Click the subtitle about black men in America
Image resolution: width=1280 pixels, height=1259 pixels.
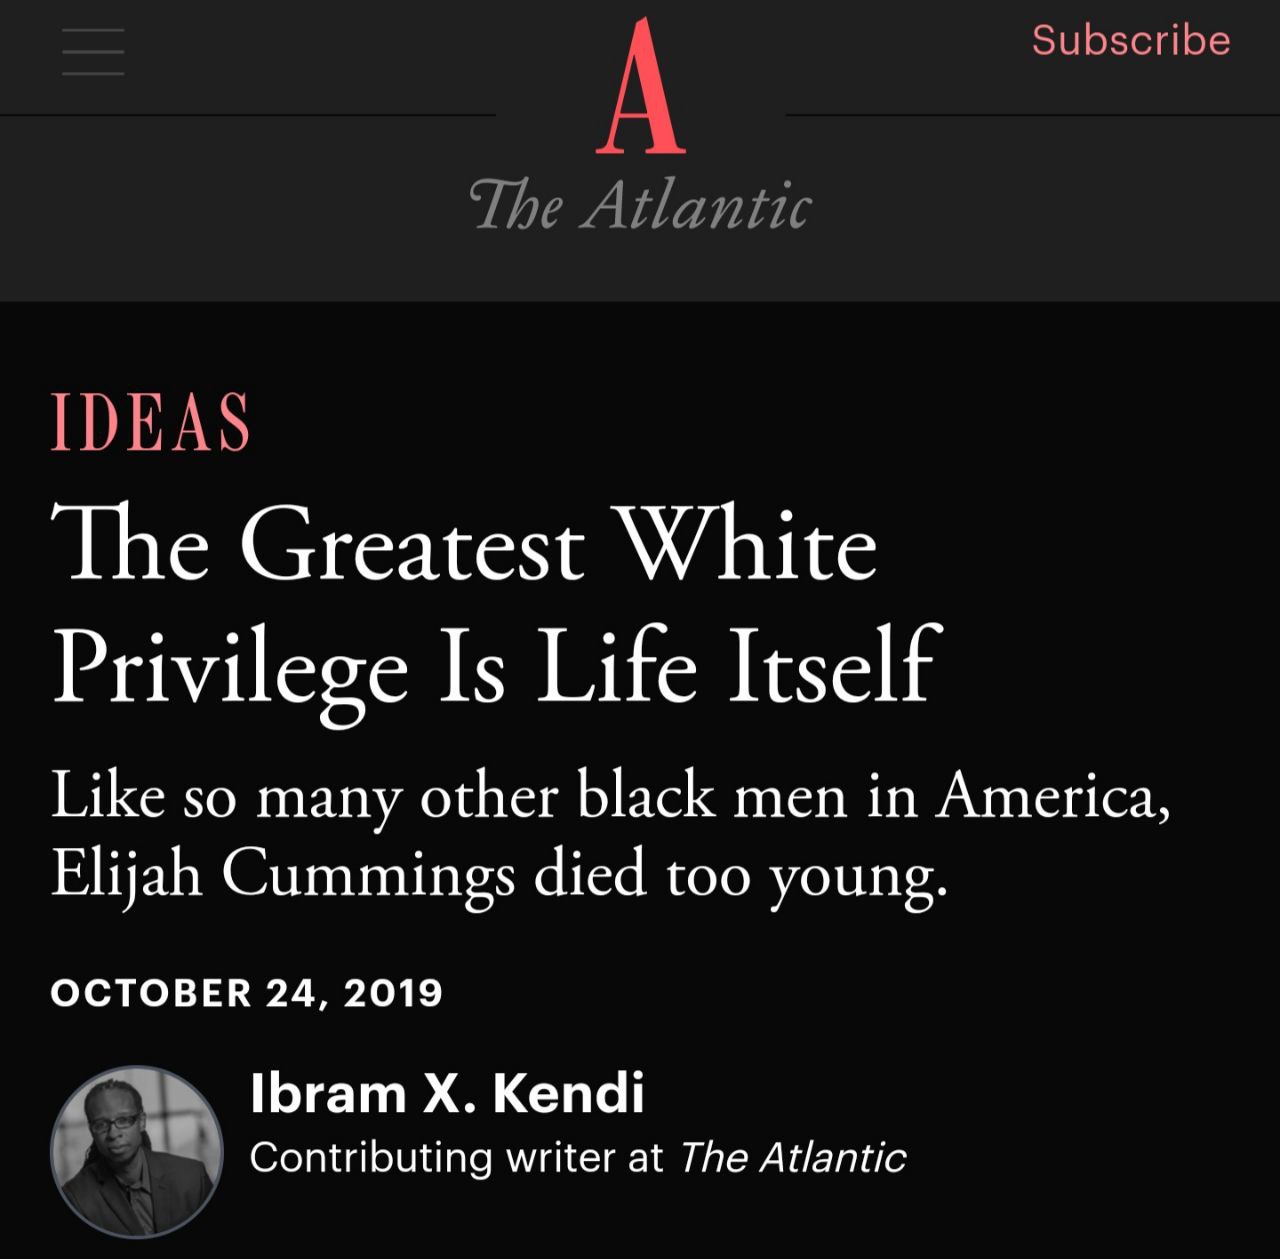610,836
